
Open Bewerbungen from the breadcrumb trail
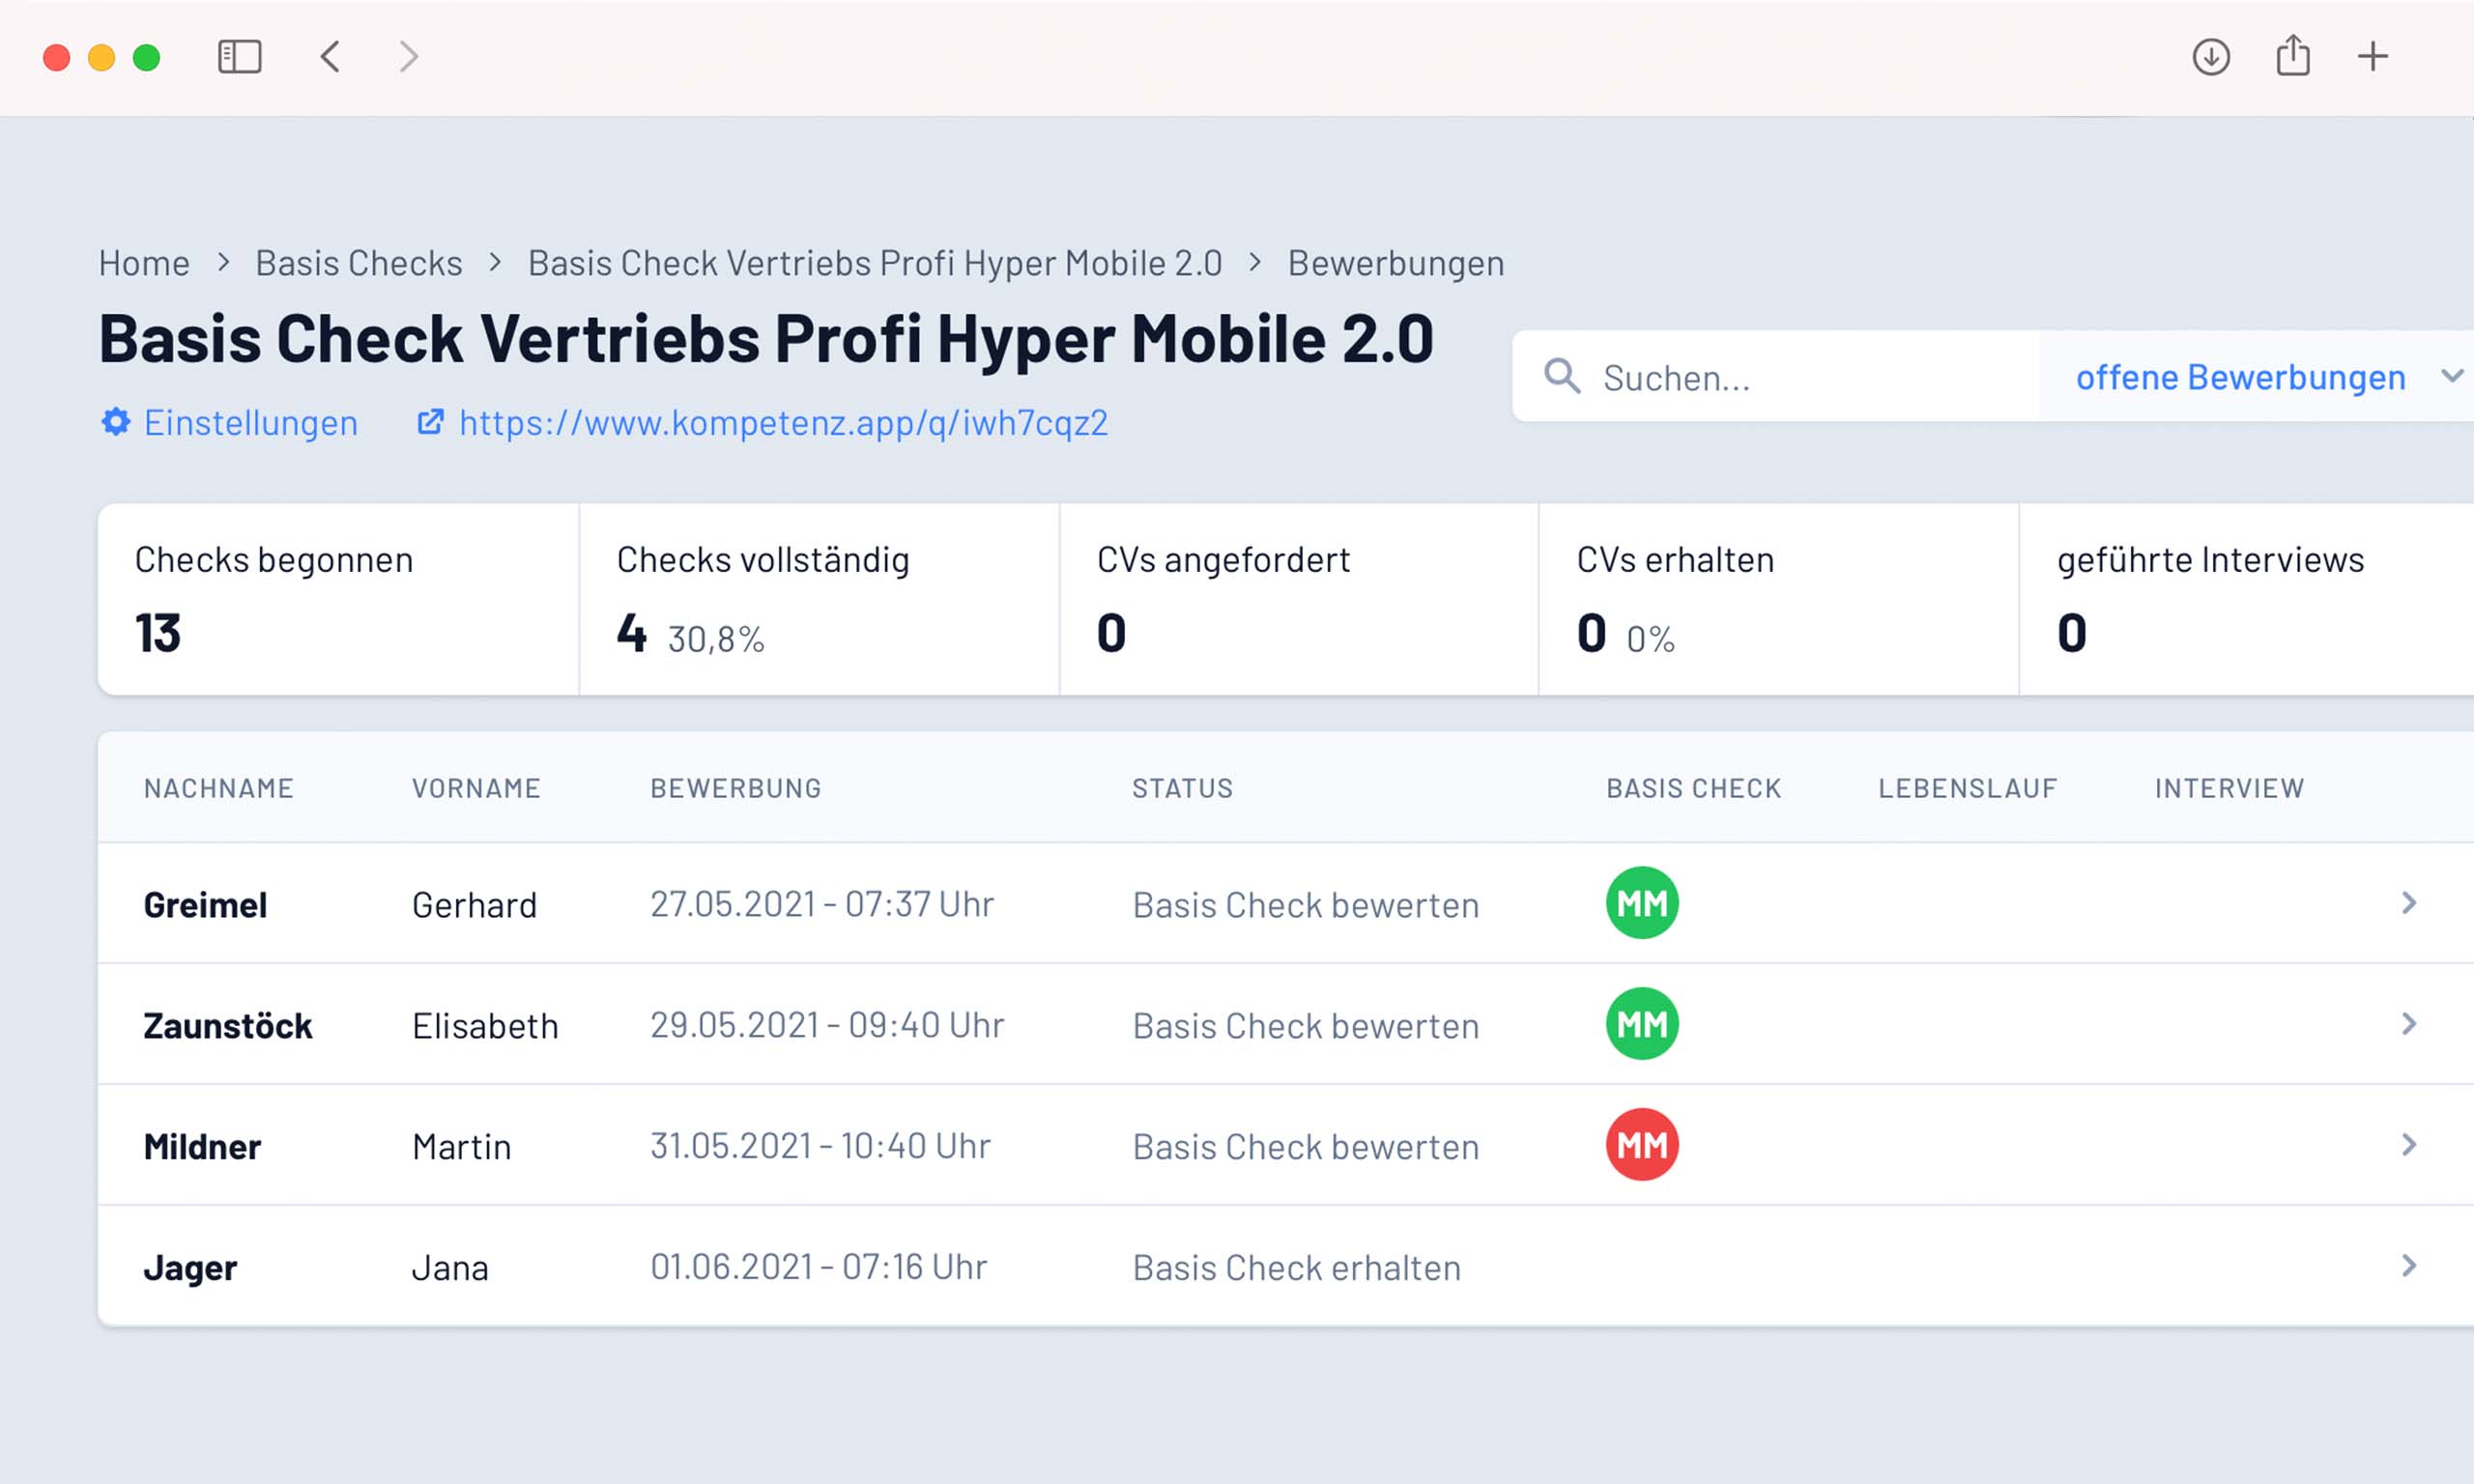click(x=1395, y=262)
